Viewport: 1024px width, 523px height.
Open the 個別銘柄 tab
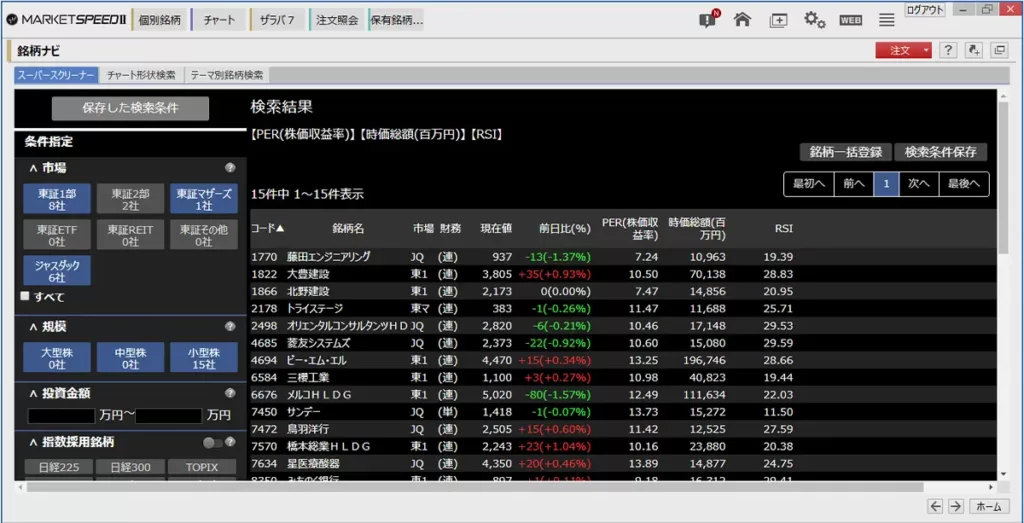point(160,20)
